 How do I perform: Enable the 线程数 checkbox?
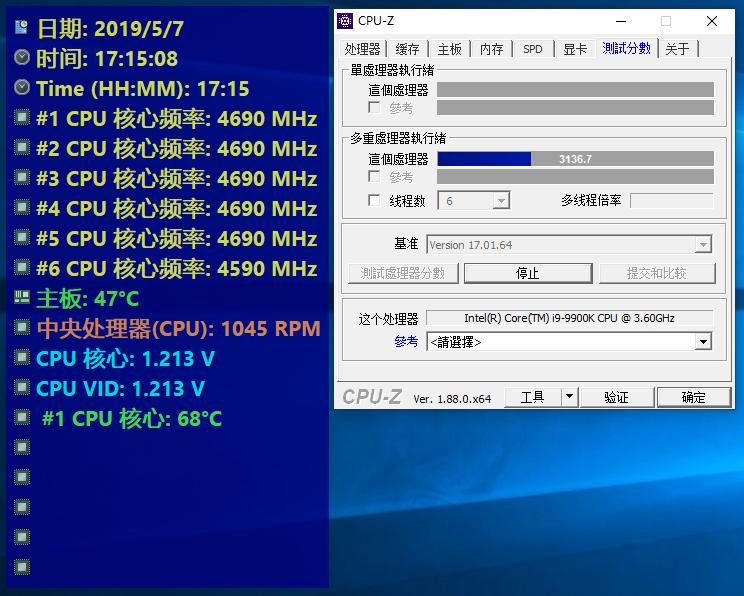tap(374, 200)
